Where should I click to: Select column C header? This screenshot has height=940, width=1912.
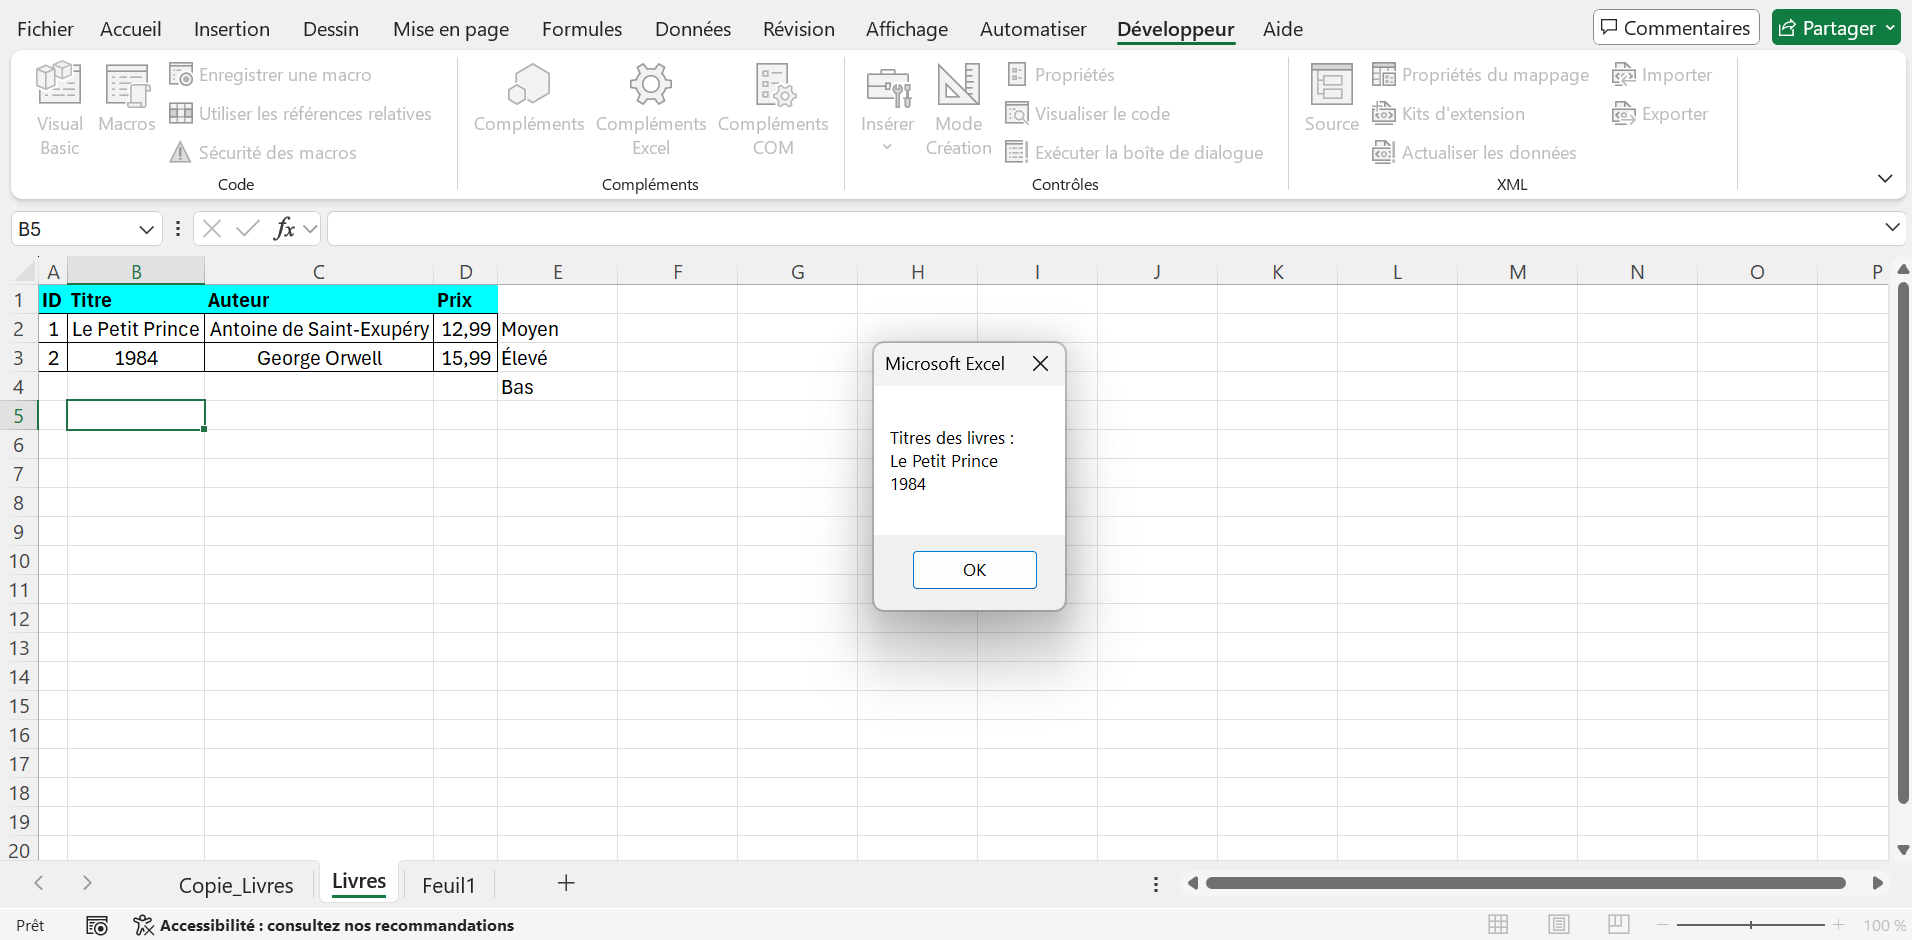(x=319, y=272)
